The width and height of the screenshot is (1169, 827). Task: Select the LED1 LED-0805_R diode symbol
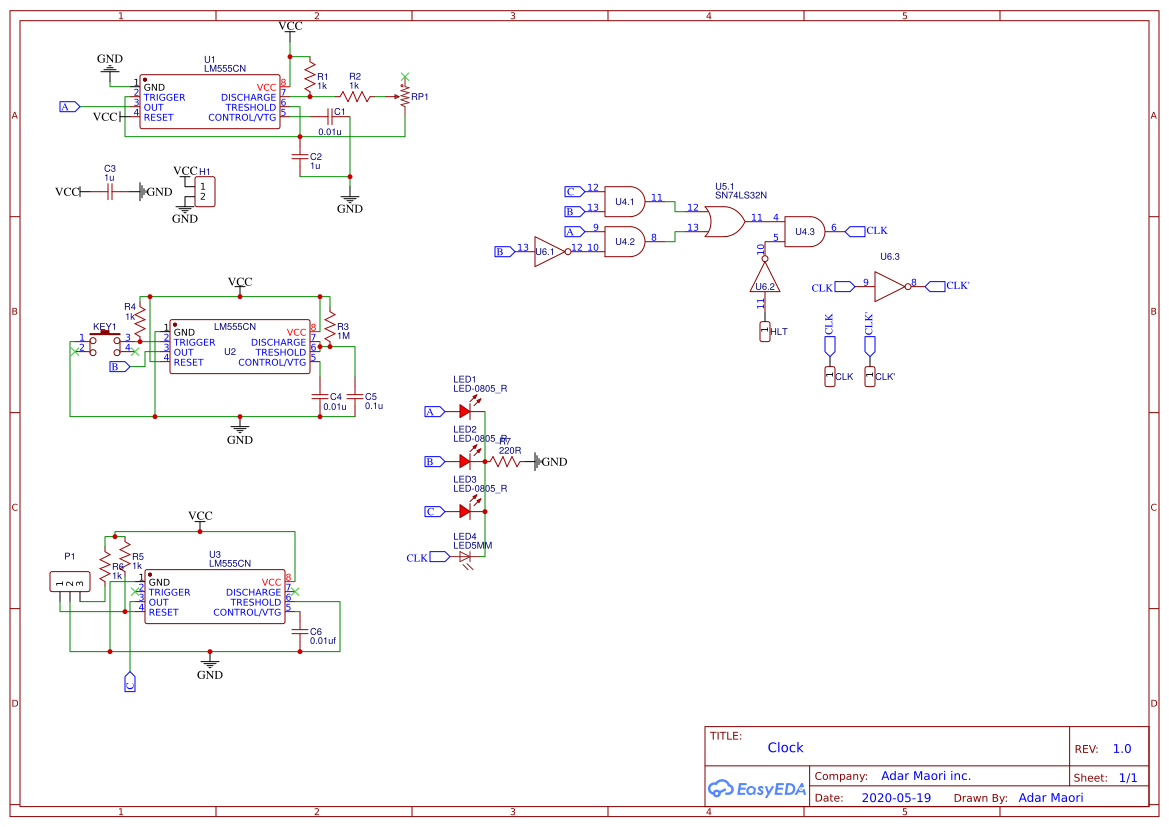point(465,410)
